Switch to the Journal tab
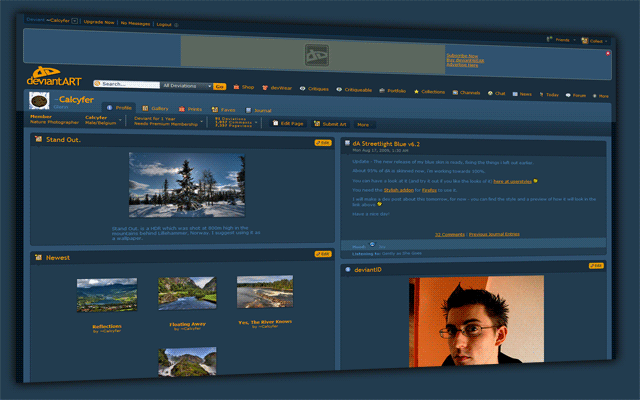The width and height of the screenshot is (640, 400). tap(259, 110)
